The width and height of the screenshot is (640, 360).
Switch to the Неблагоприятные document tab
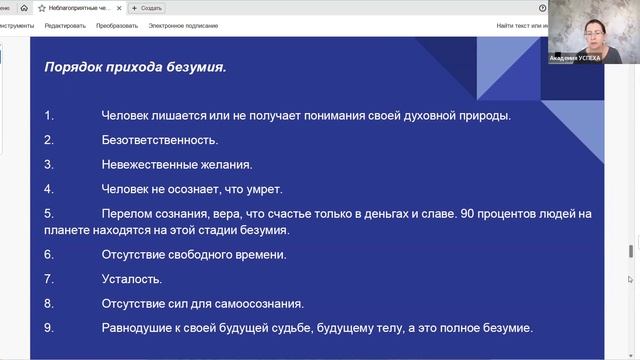point(80,8)
